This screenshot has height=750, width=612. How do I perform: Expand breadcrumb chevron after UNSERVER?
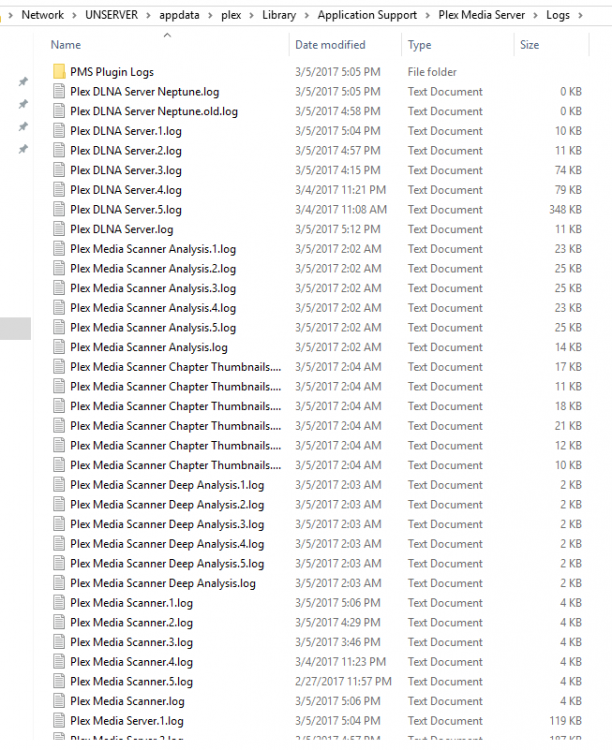click(x=148, y=16)
